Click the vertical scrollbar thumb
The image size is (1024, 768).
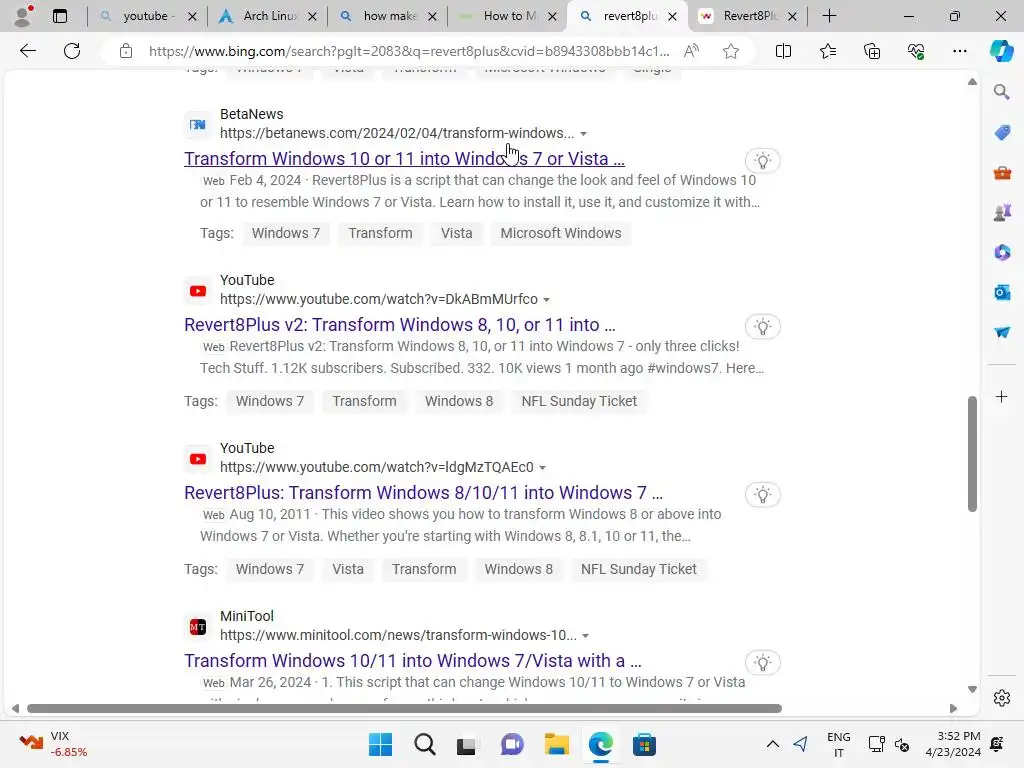tap(972, 453)
